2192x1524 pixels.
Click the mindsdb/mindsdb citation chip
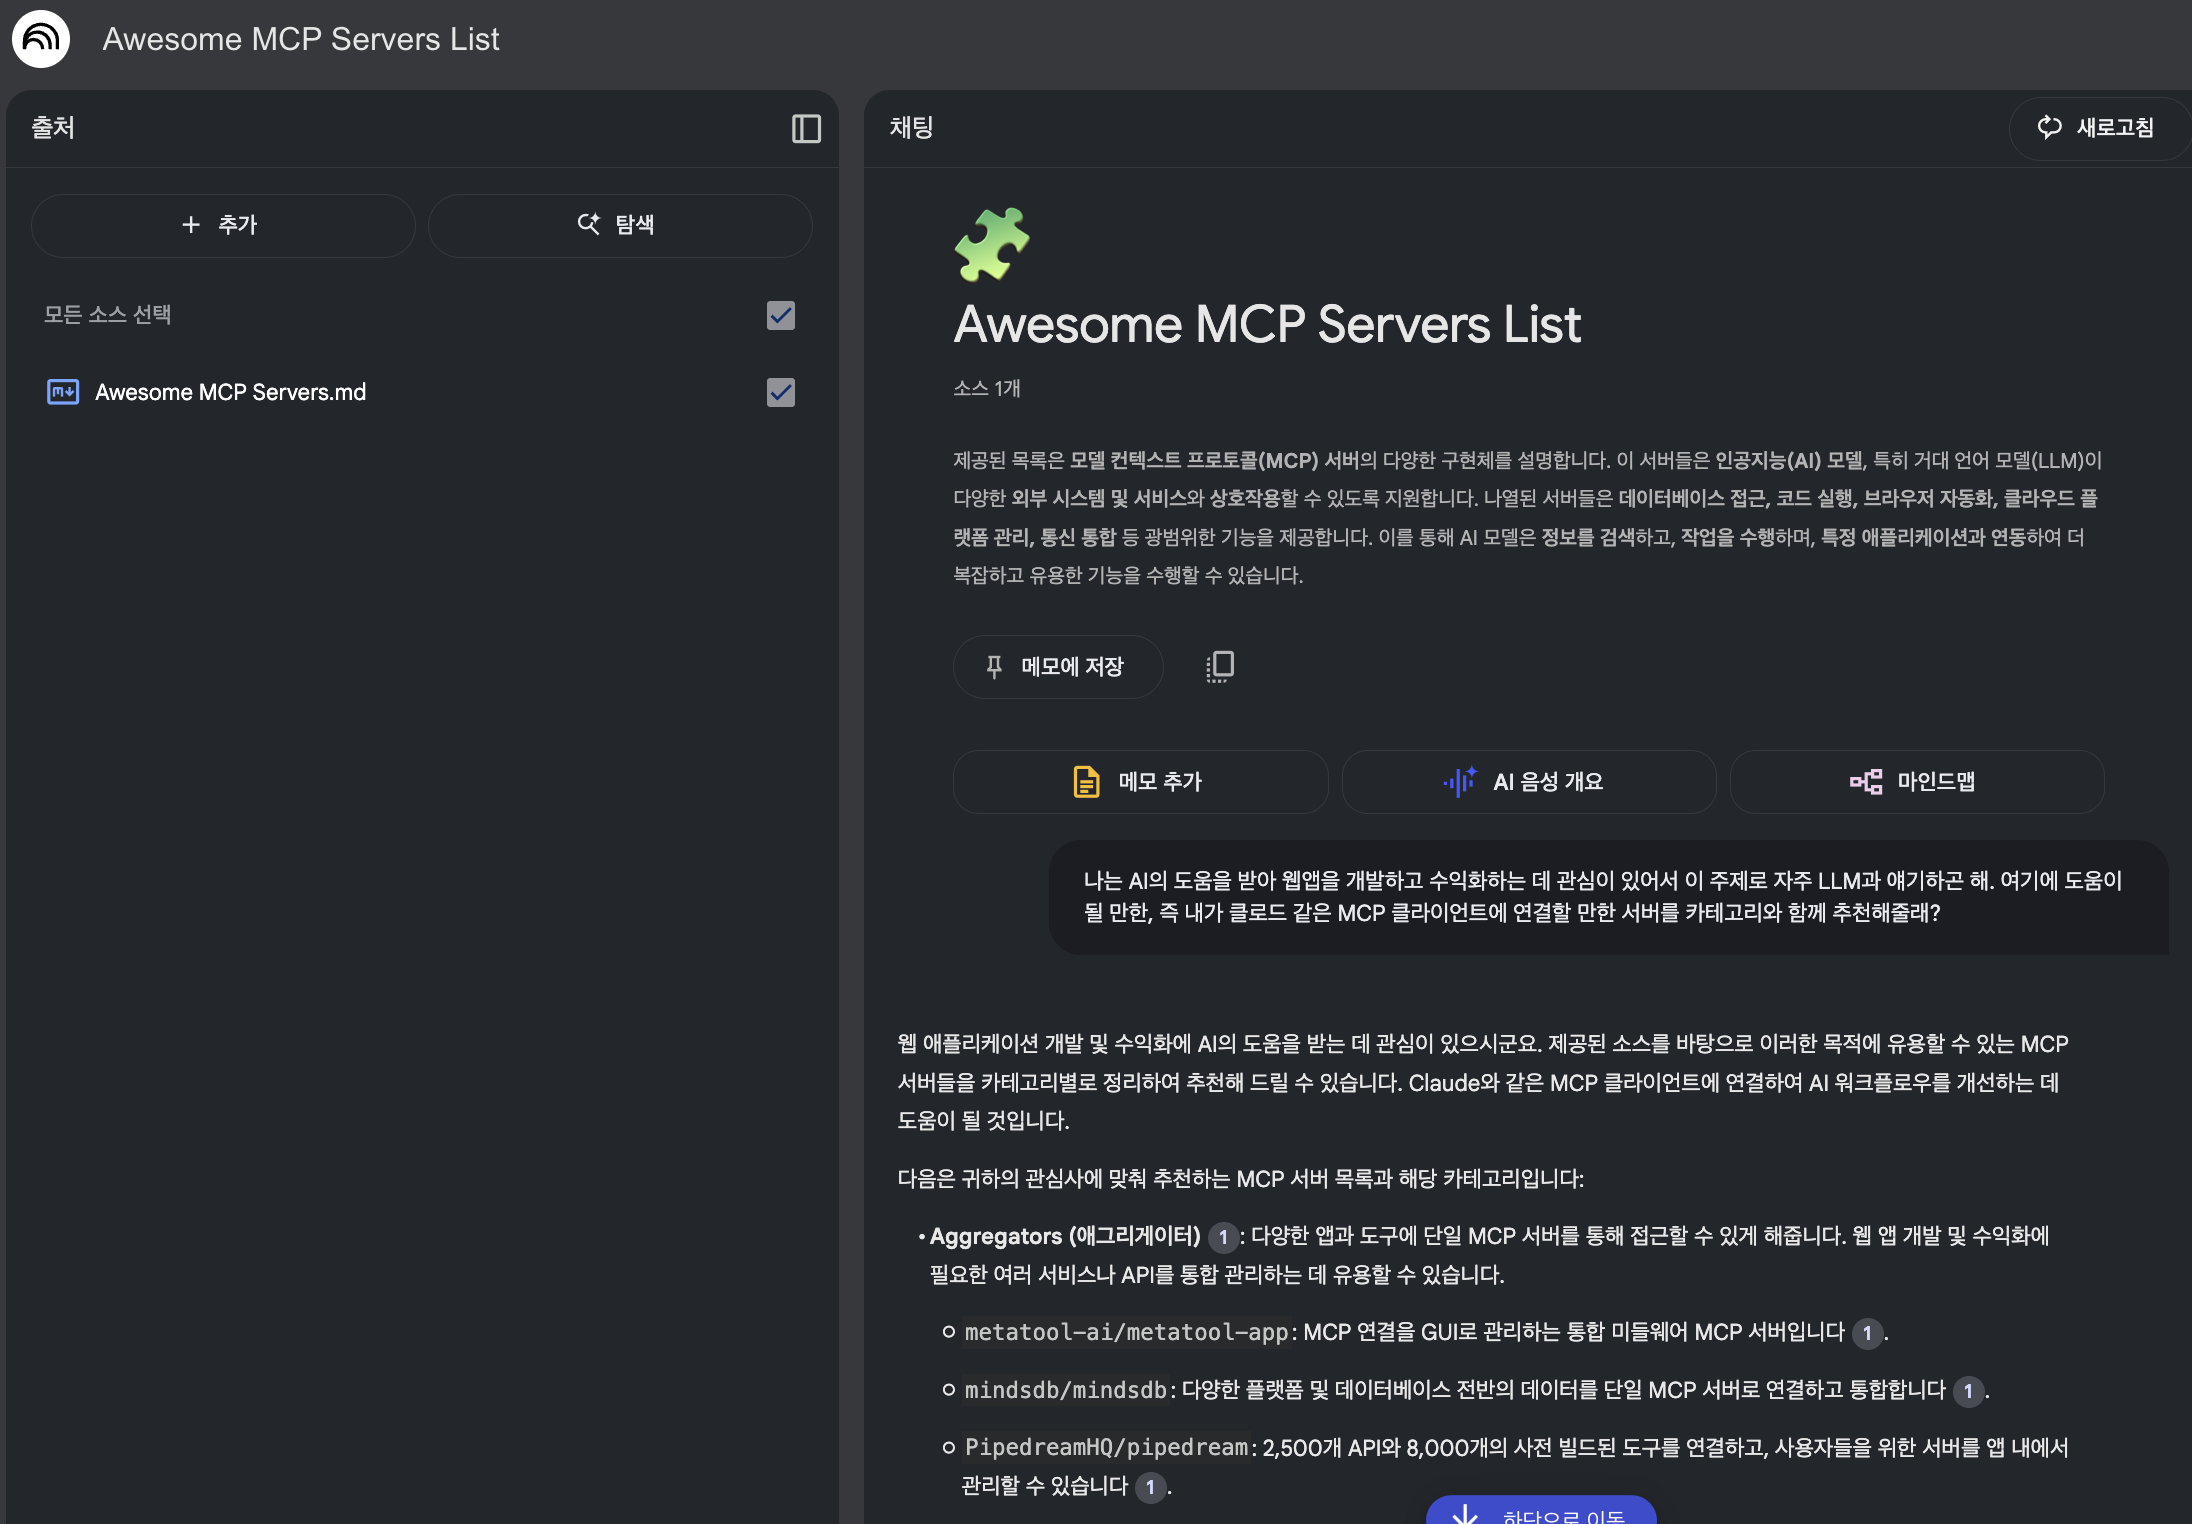click(x=1968, y=1390)
